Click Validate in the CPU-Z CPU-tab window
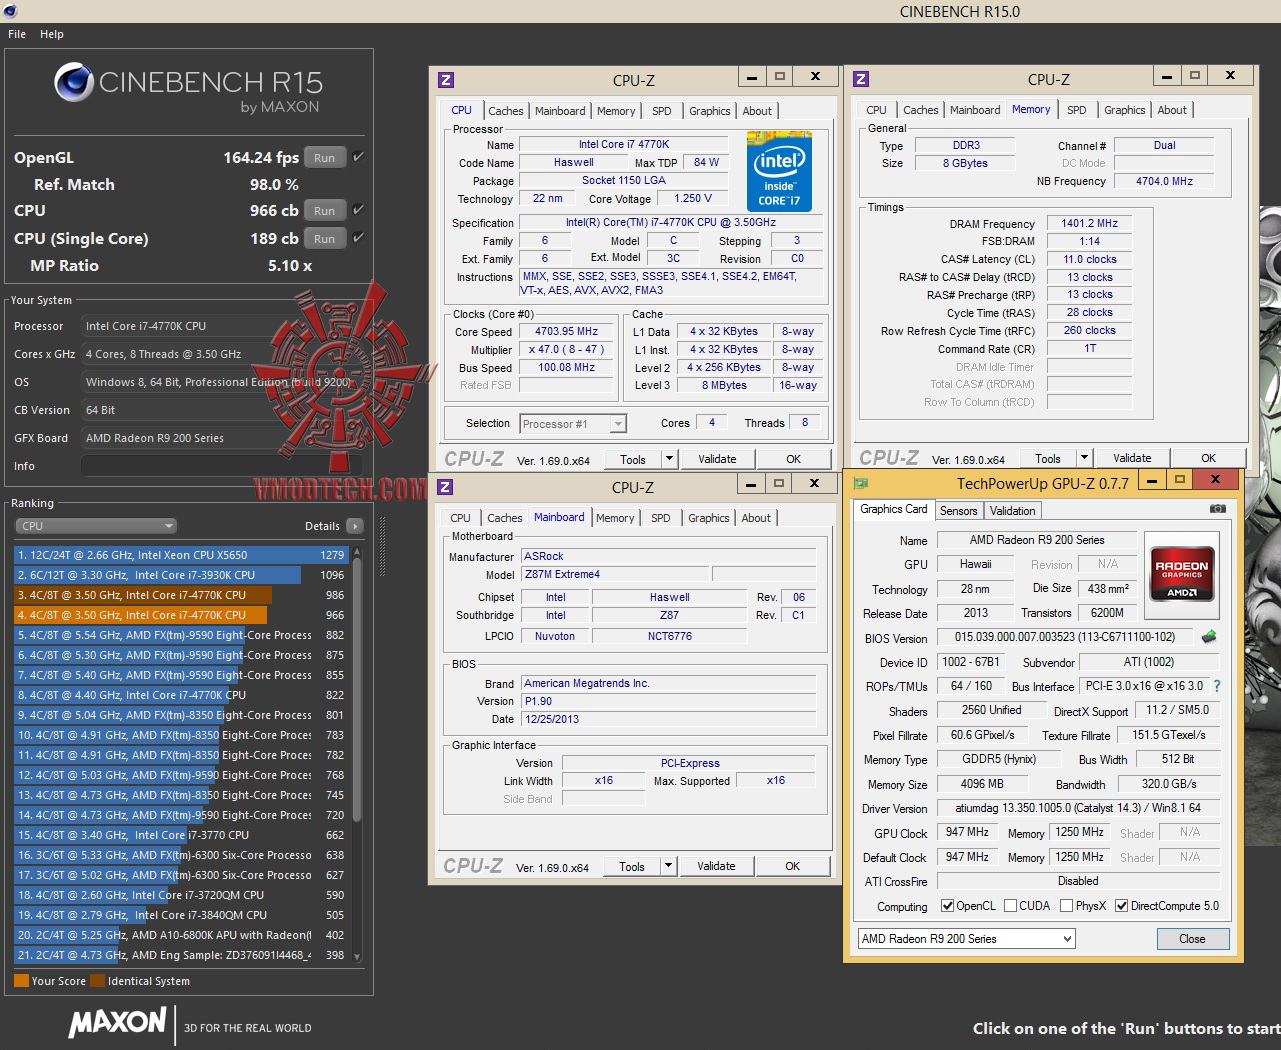This screenshot has width=1281, height=1050. [x=717, y=459]
